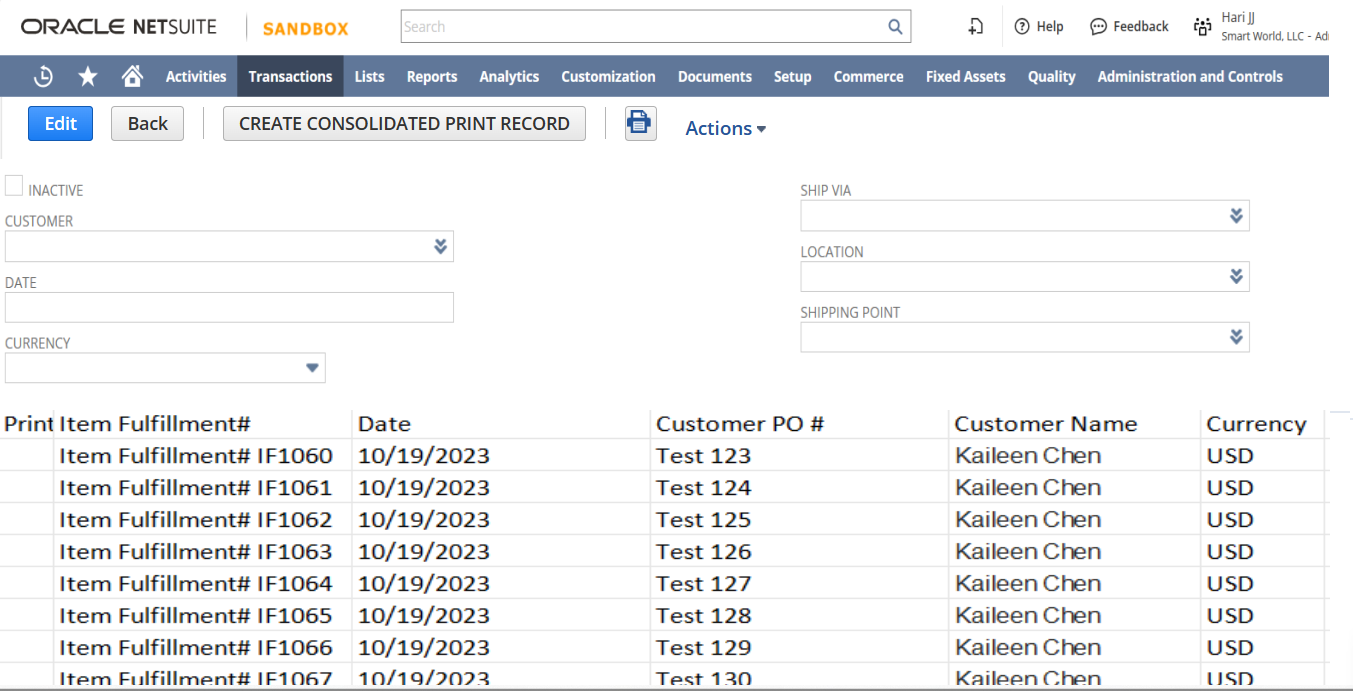Open the role switcher for Hari JJ

(x=1202, y=27)
